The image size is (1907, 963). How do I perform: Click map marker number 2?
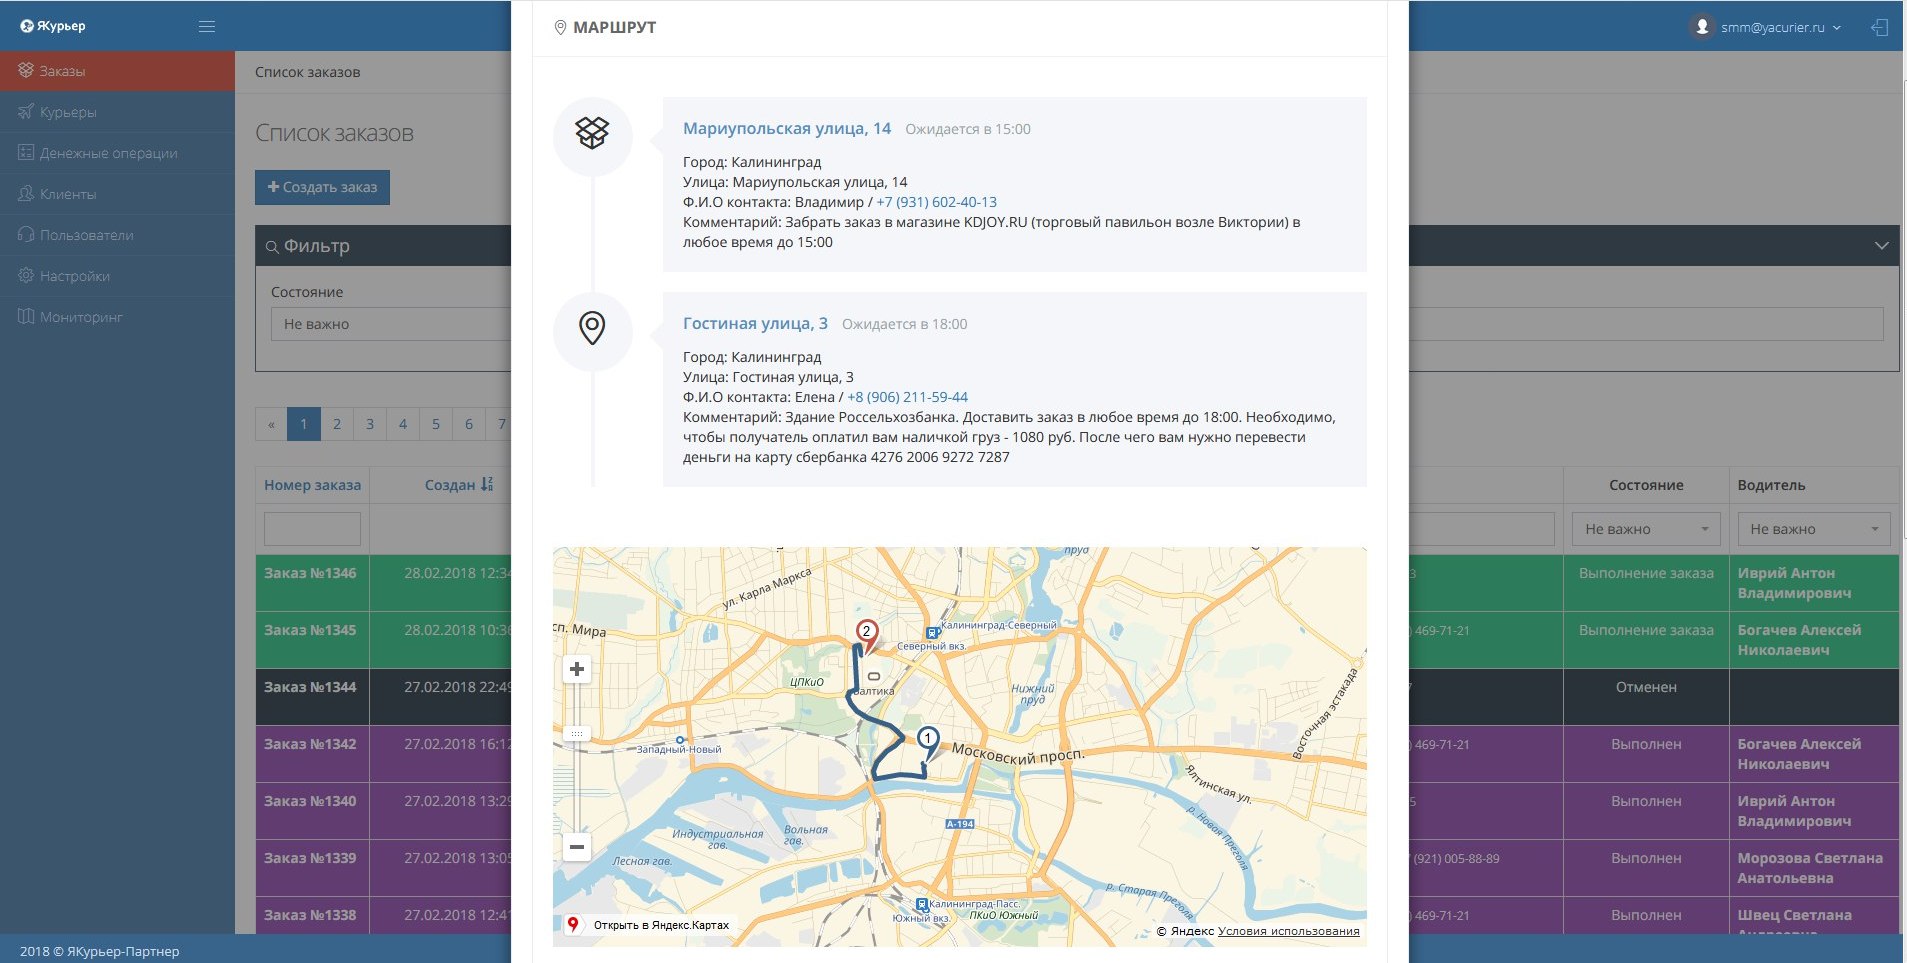pyautogui.click(x=867, y=633)
